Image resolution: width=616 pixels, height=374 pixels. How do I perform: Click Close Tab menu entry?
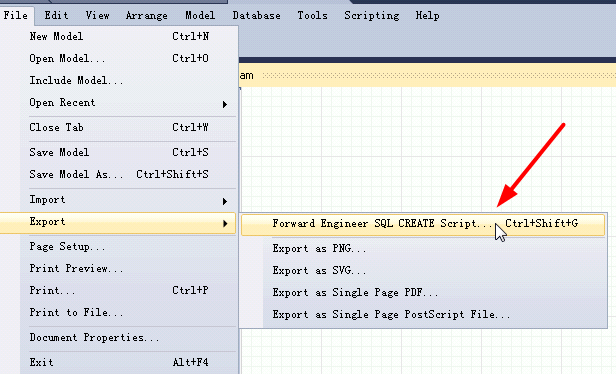point(119,128)
